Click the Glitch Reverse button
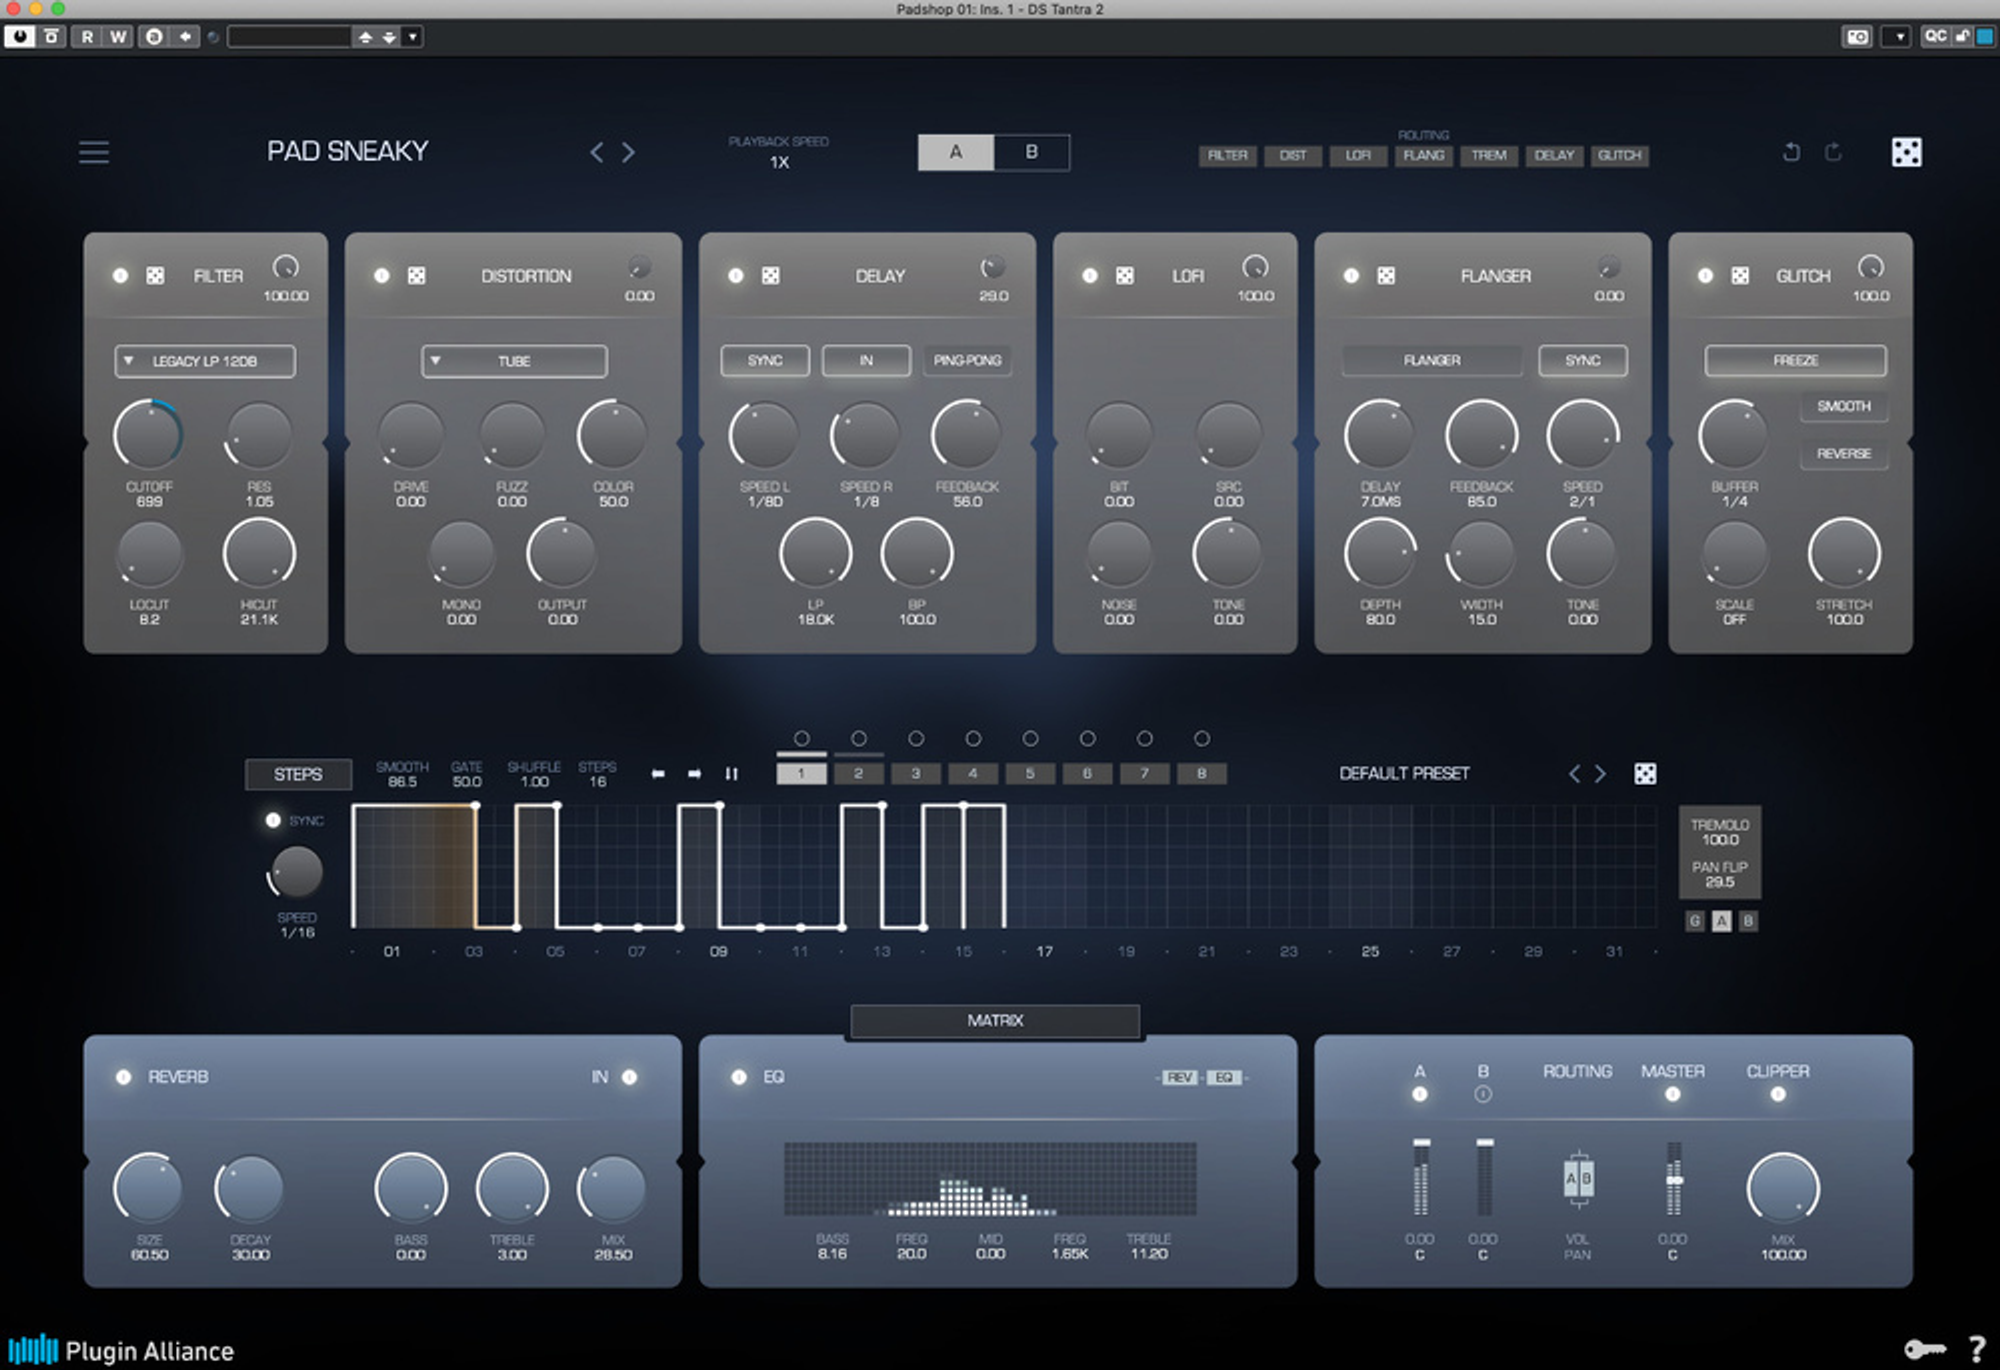Viewport: 2000px width, 1370px height. (1843, 453)
